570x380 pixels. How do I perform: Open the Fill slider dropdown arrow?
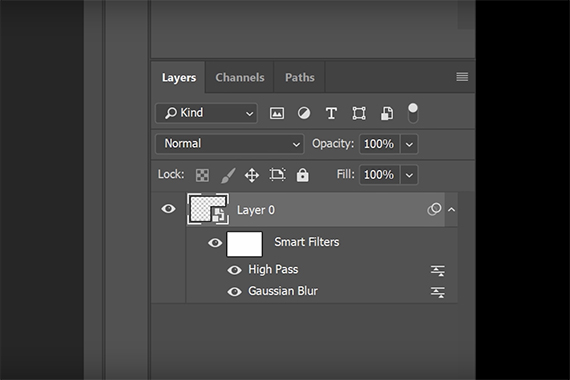[x=409, y=175]
